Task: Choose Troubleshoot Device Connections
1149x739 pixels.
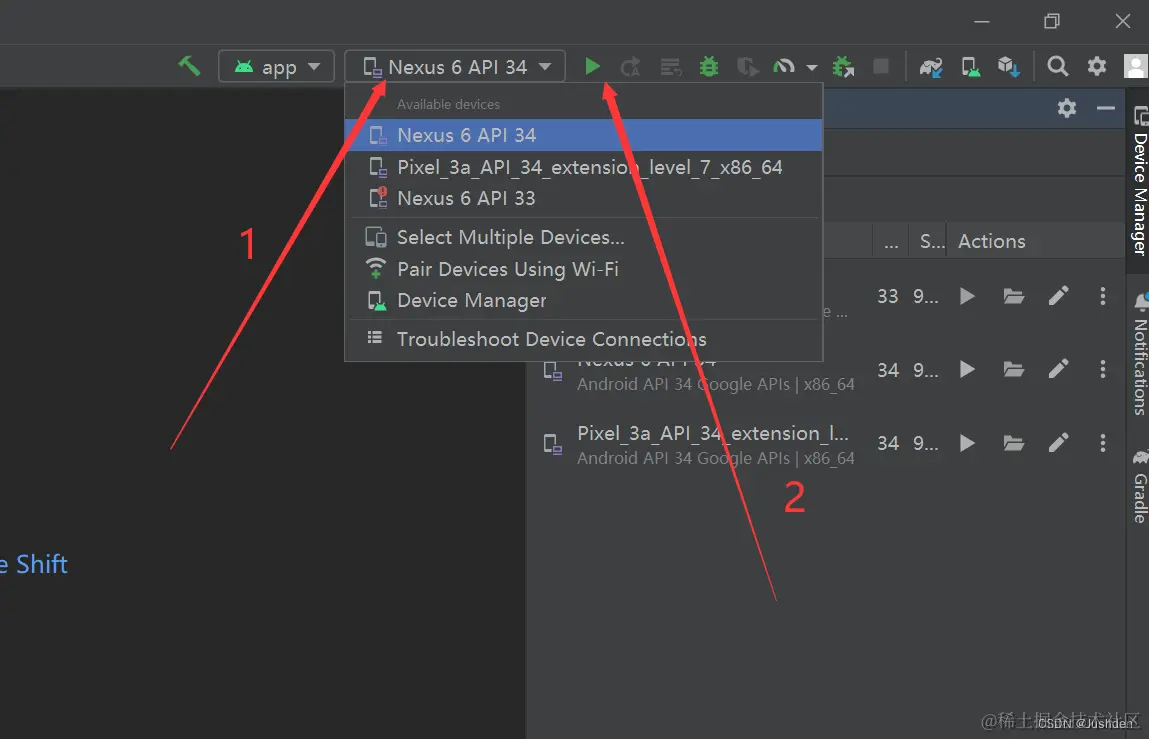Action: pyautogui.click(x=583, y=339)
